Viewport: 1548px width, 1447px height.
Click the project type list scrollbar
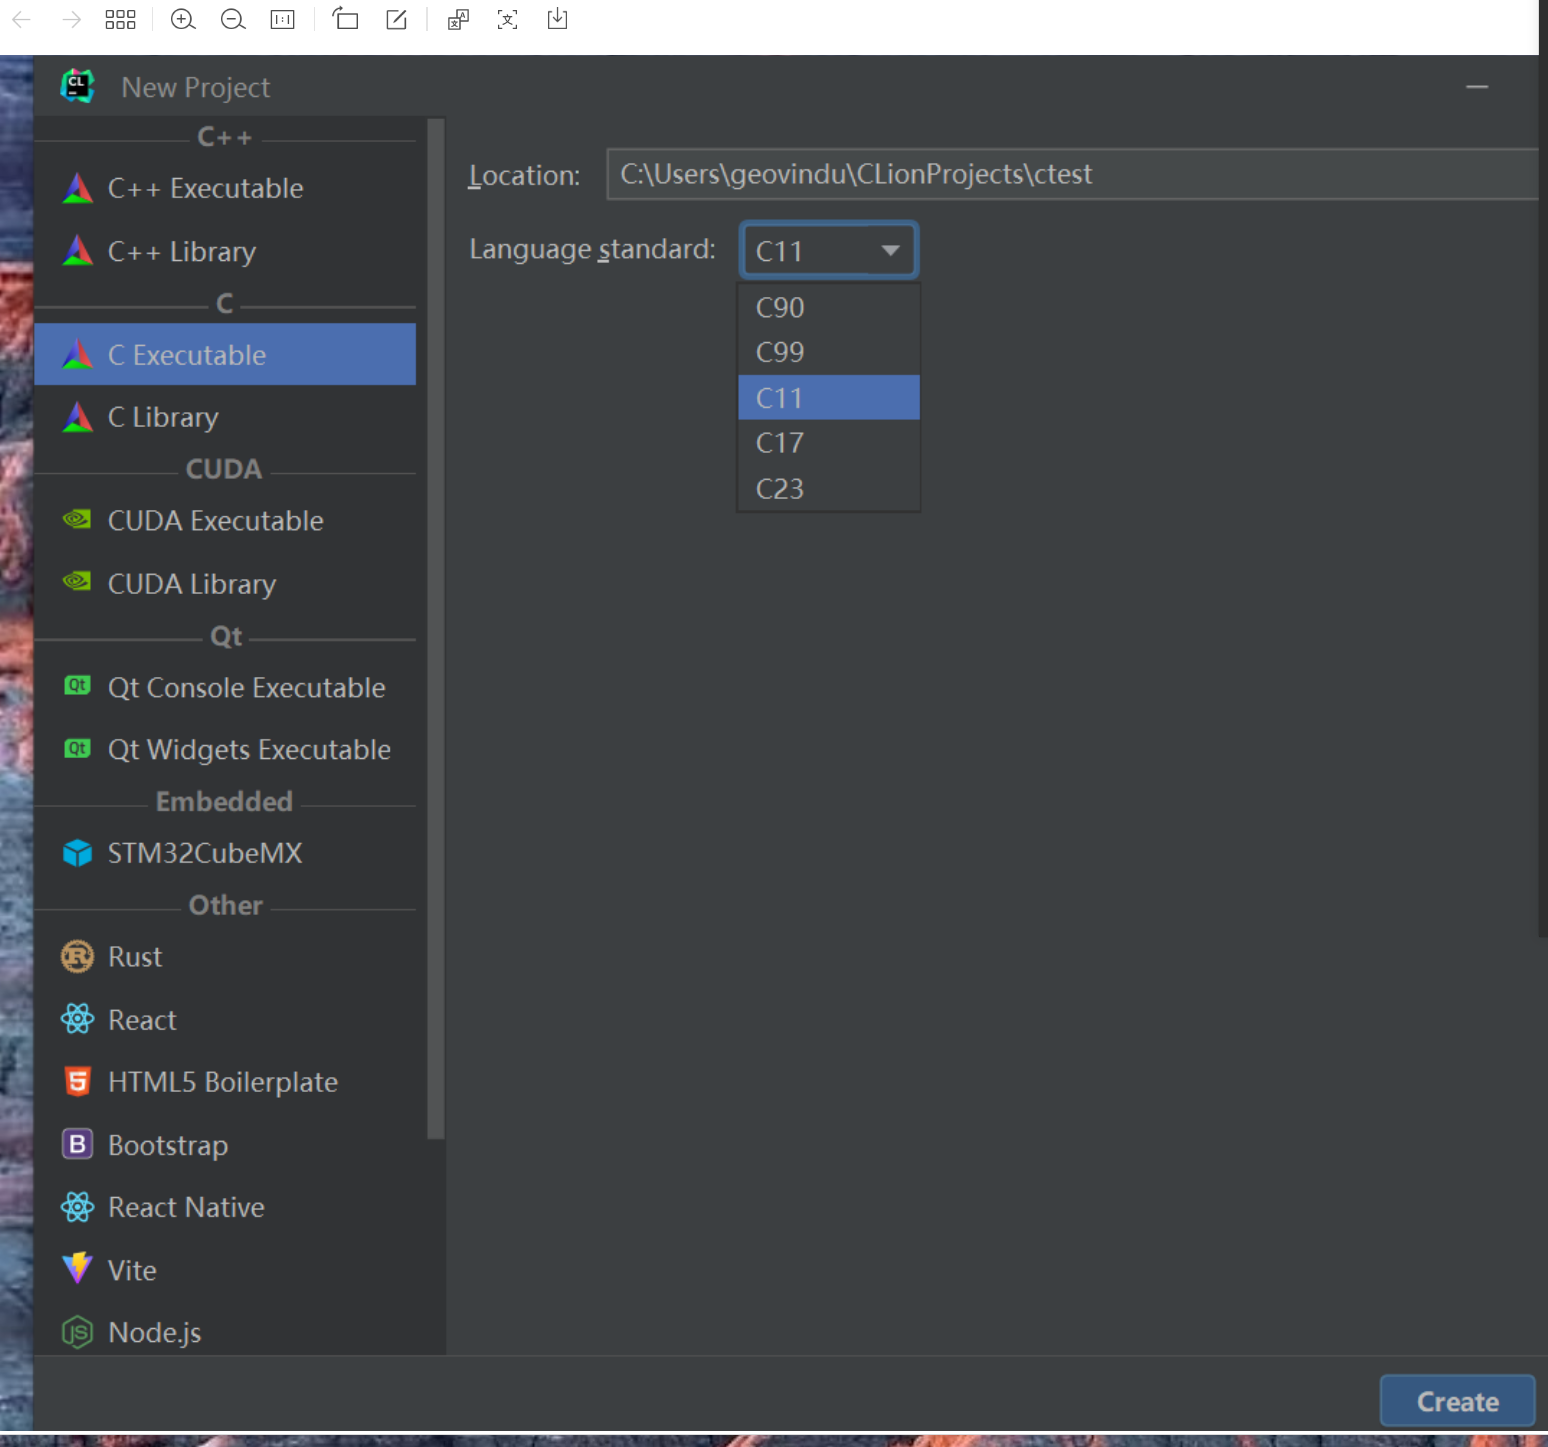[x=435, y=629]
